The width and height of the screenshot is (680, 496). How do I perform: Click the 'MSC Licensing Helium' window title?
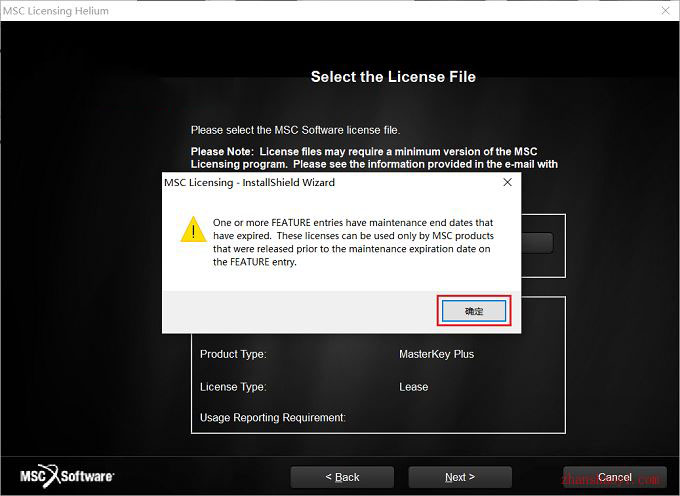[56, 11]
